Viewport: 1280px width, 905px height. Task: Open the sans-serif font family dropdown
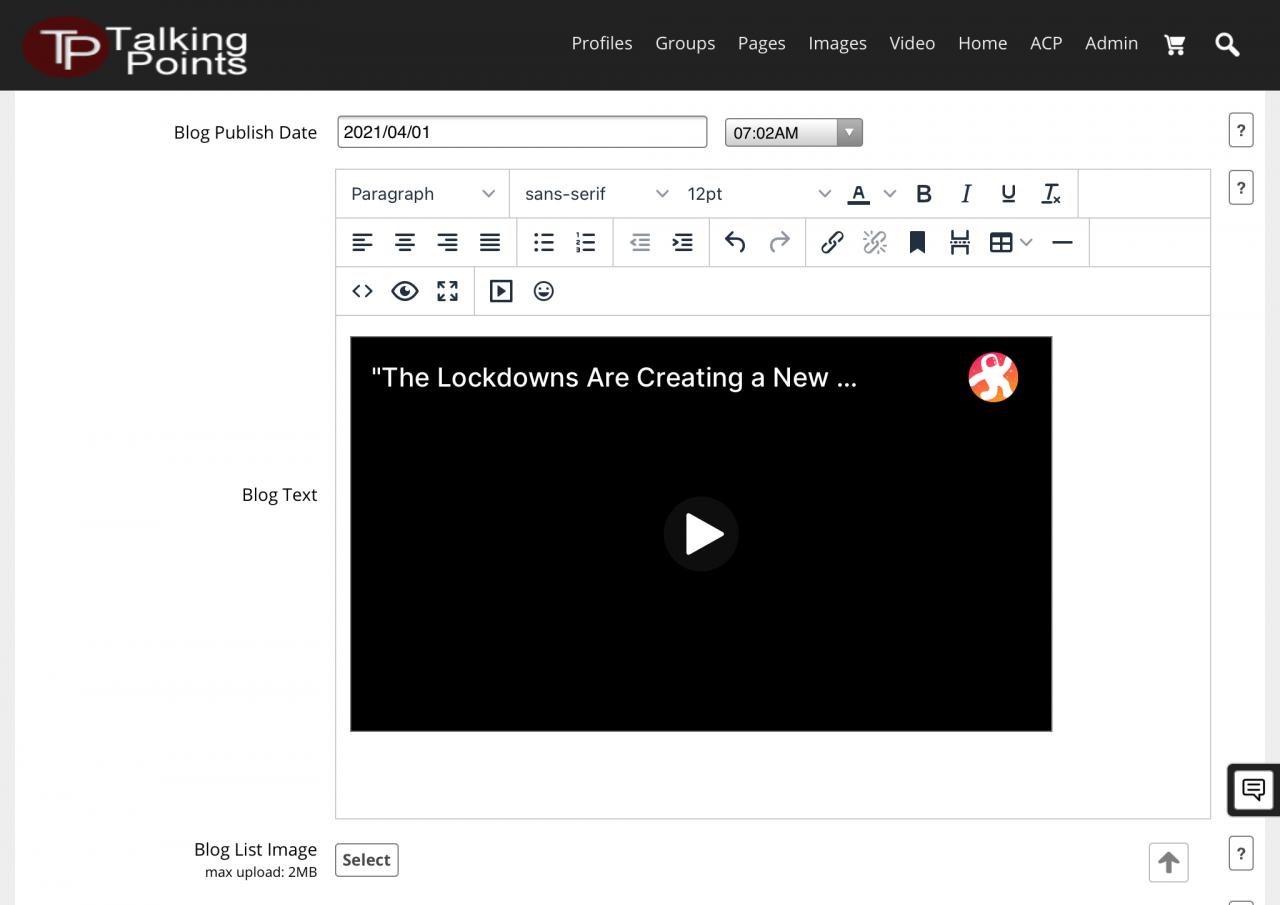coord(595,194)
